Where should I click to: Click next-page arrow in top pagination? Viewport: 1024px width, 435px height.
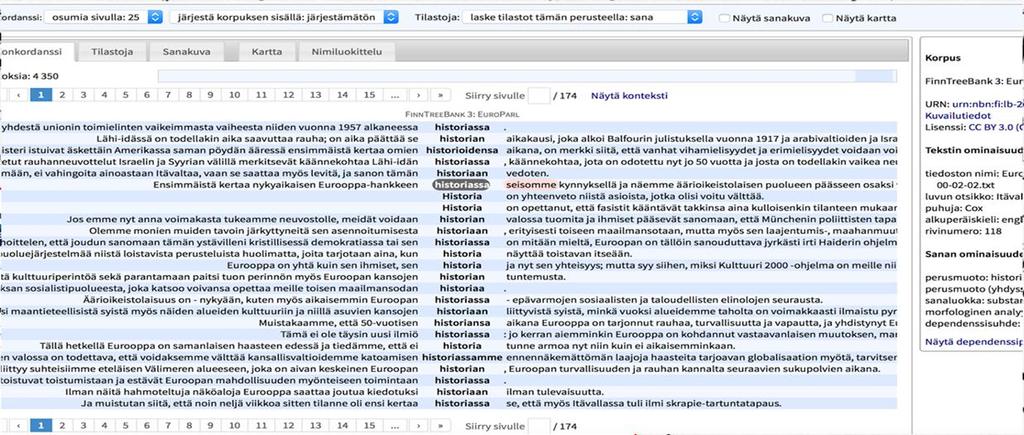[x=419, y=95]
